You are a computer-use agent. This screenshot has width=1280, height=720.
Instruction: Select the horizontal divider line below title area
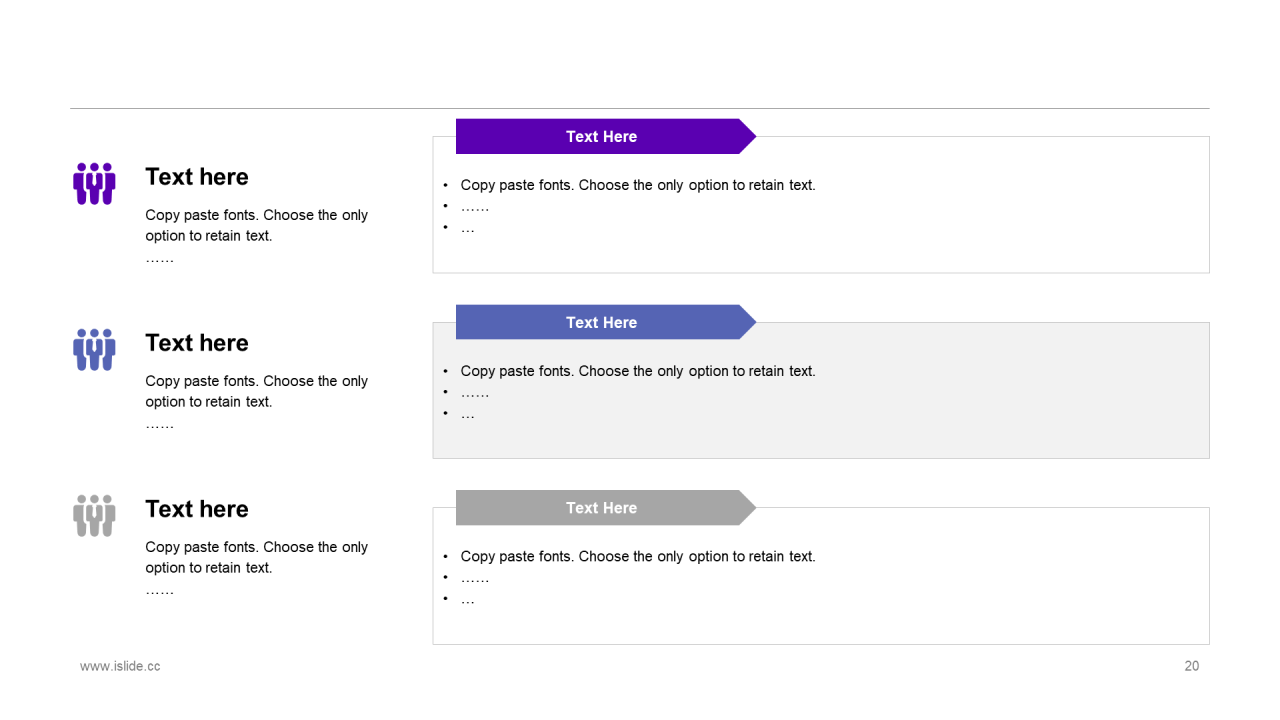point(640,108)
